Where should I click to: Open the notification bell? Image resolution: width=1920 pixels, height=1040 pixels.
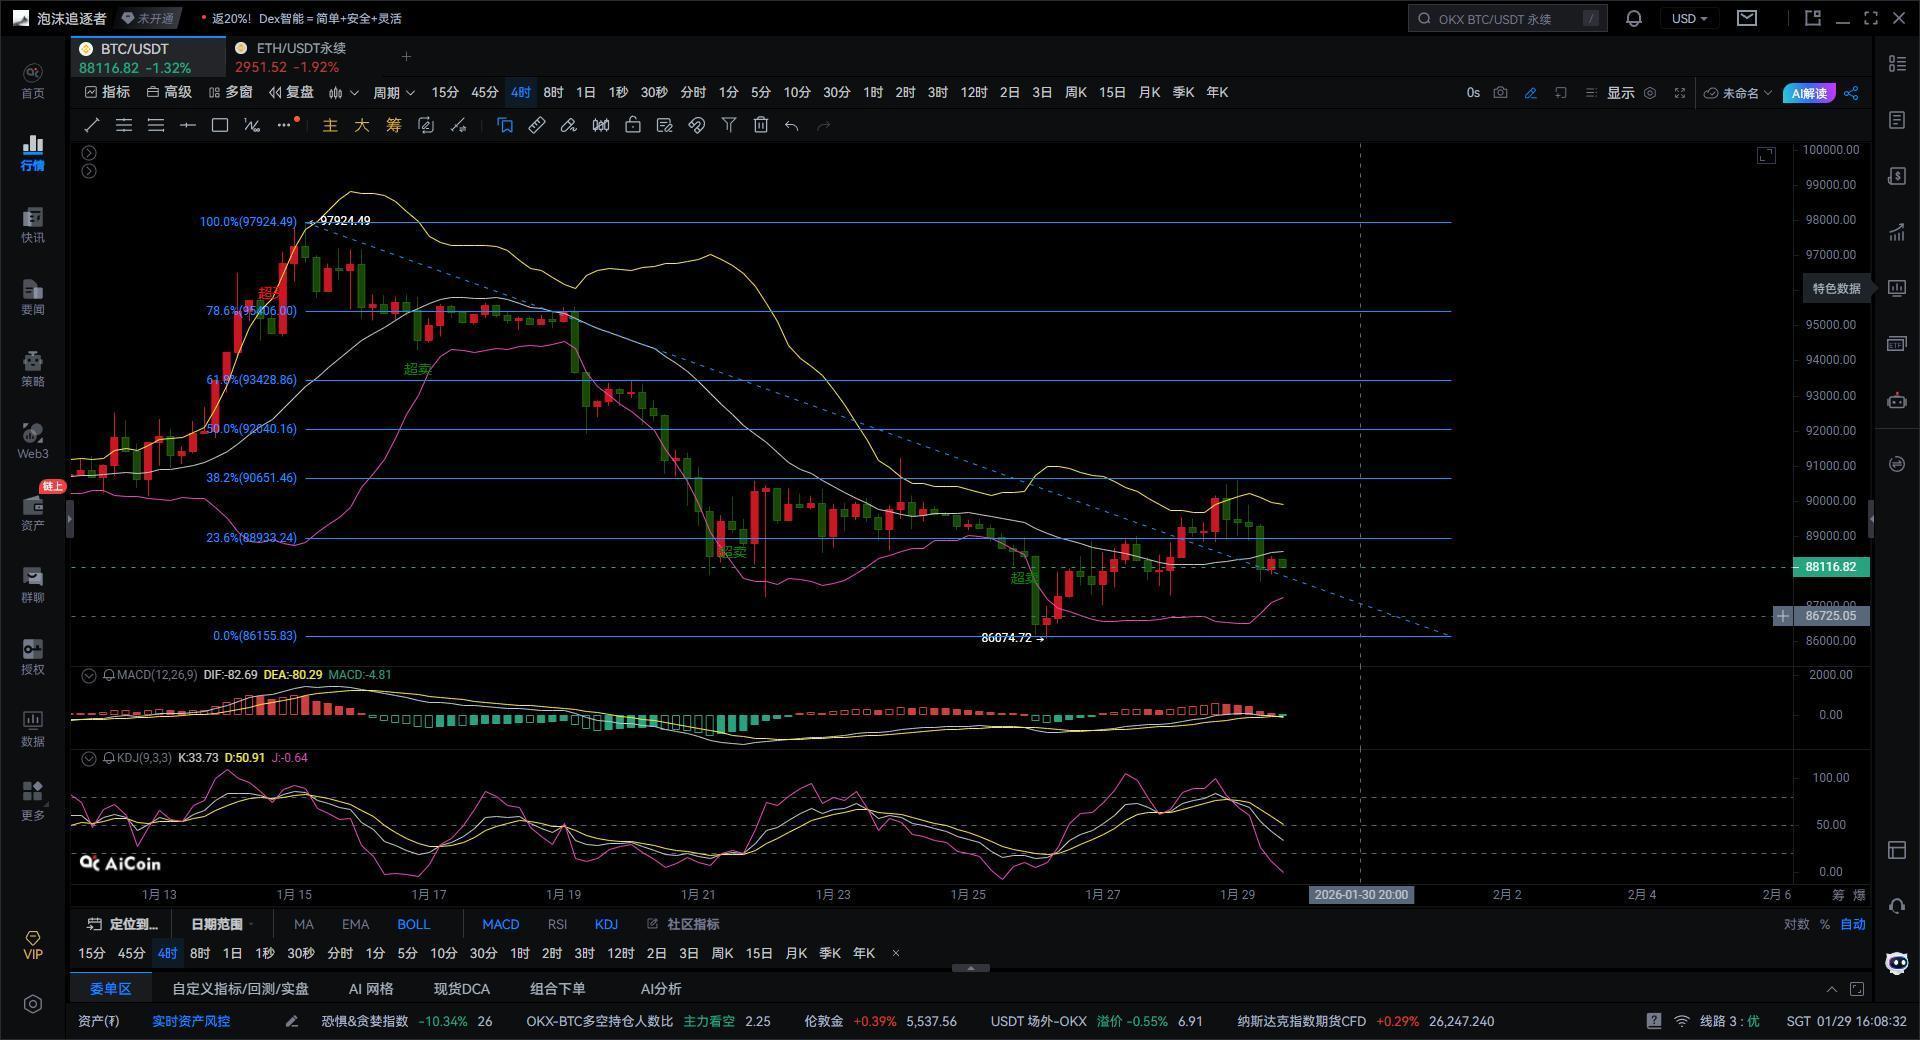click(x=1634, y=18)
